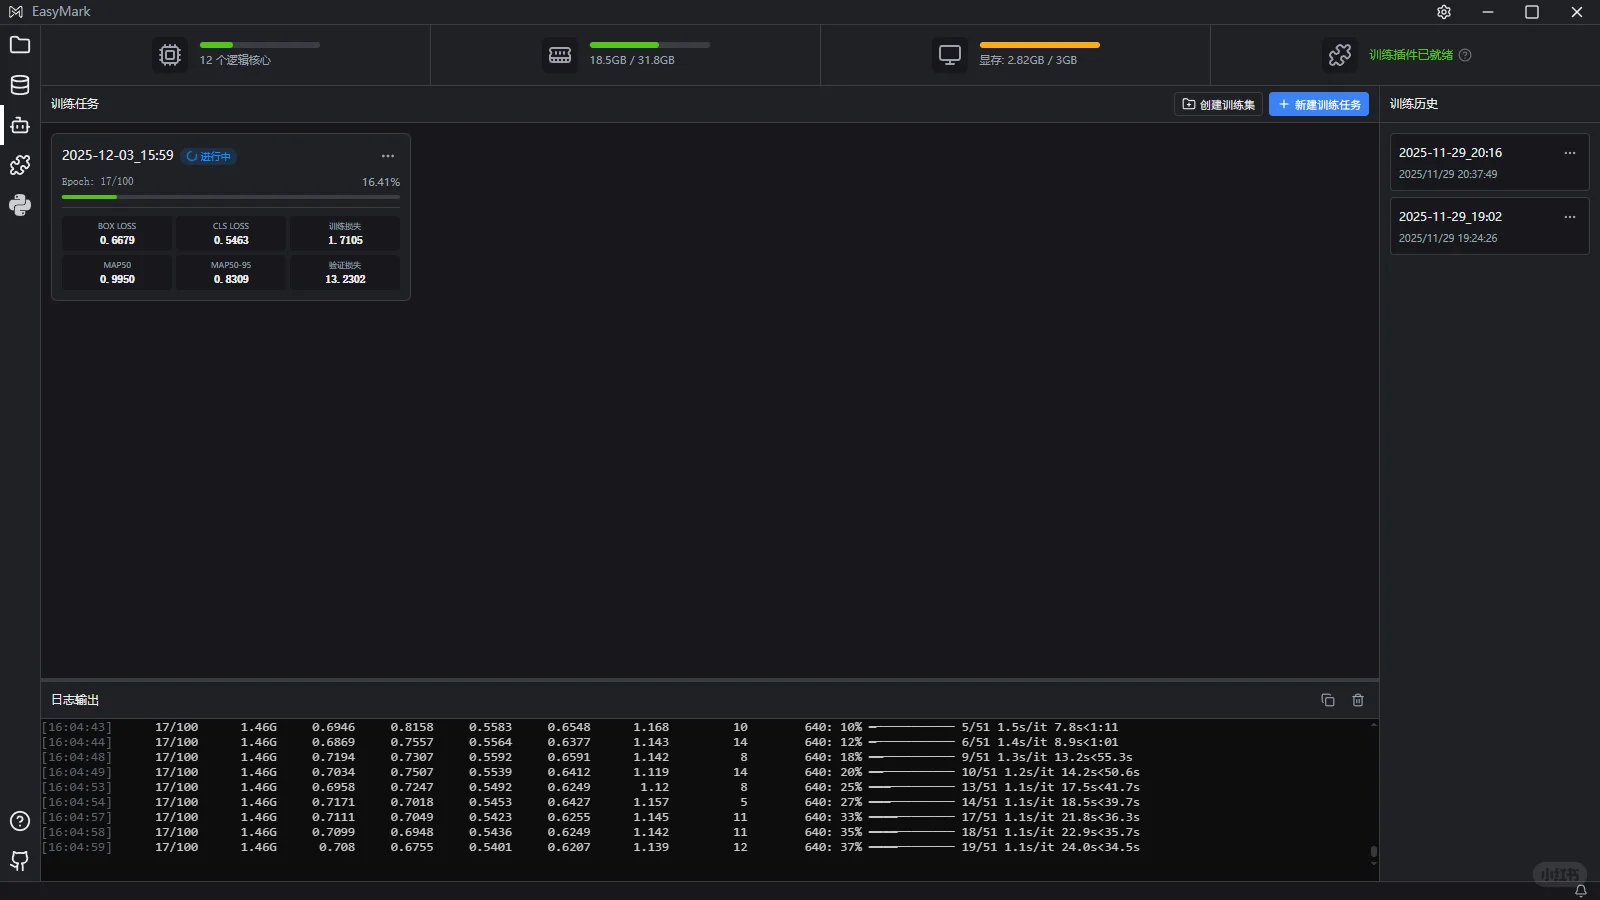
Task: Click history timestamp 2025/11/29 20:37:49
Action: [x=1448, y=174]
